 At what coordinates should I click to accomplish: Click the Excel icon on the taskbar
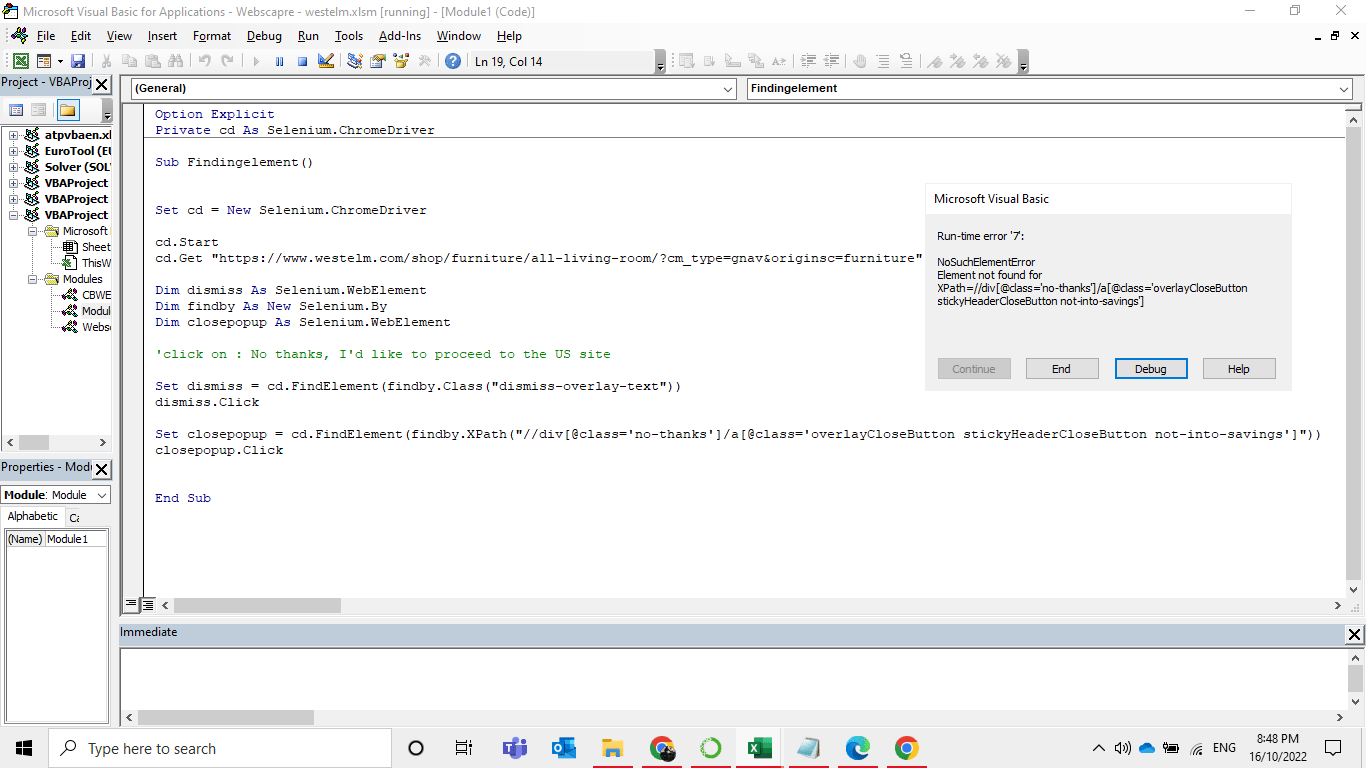[759, 747]
